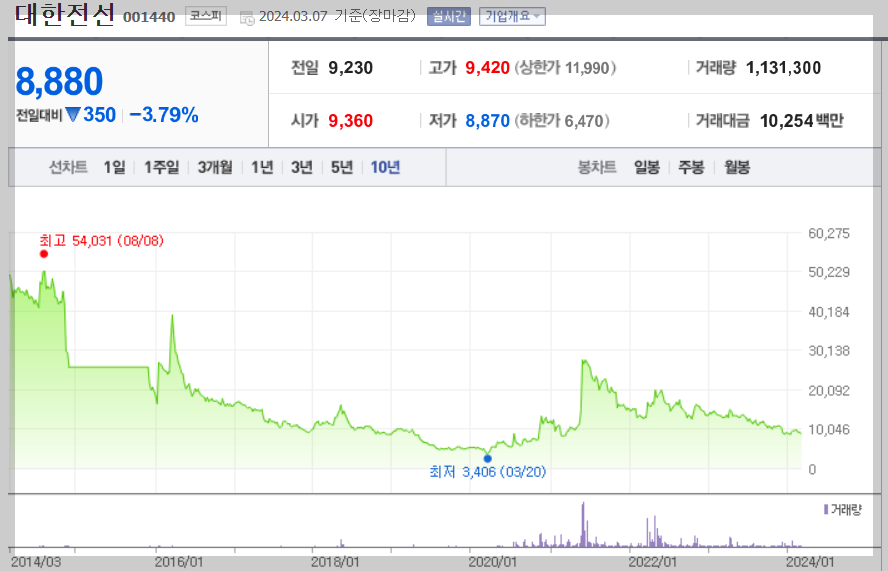Switch to 월봉 candle chart
The width and height of the screenshot is (888, 571).
pyautogui.click(x=737, y=167)
